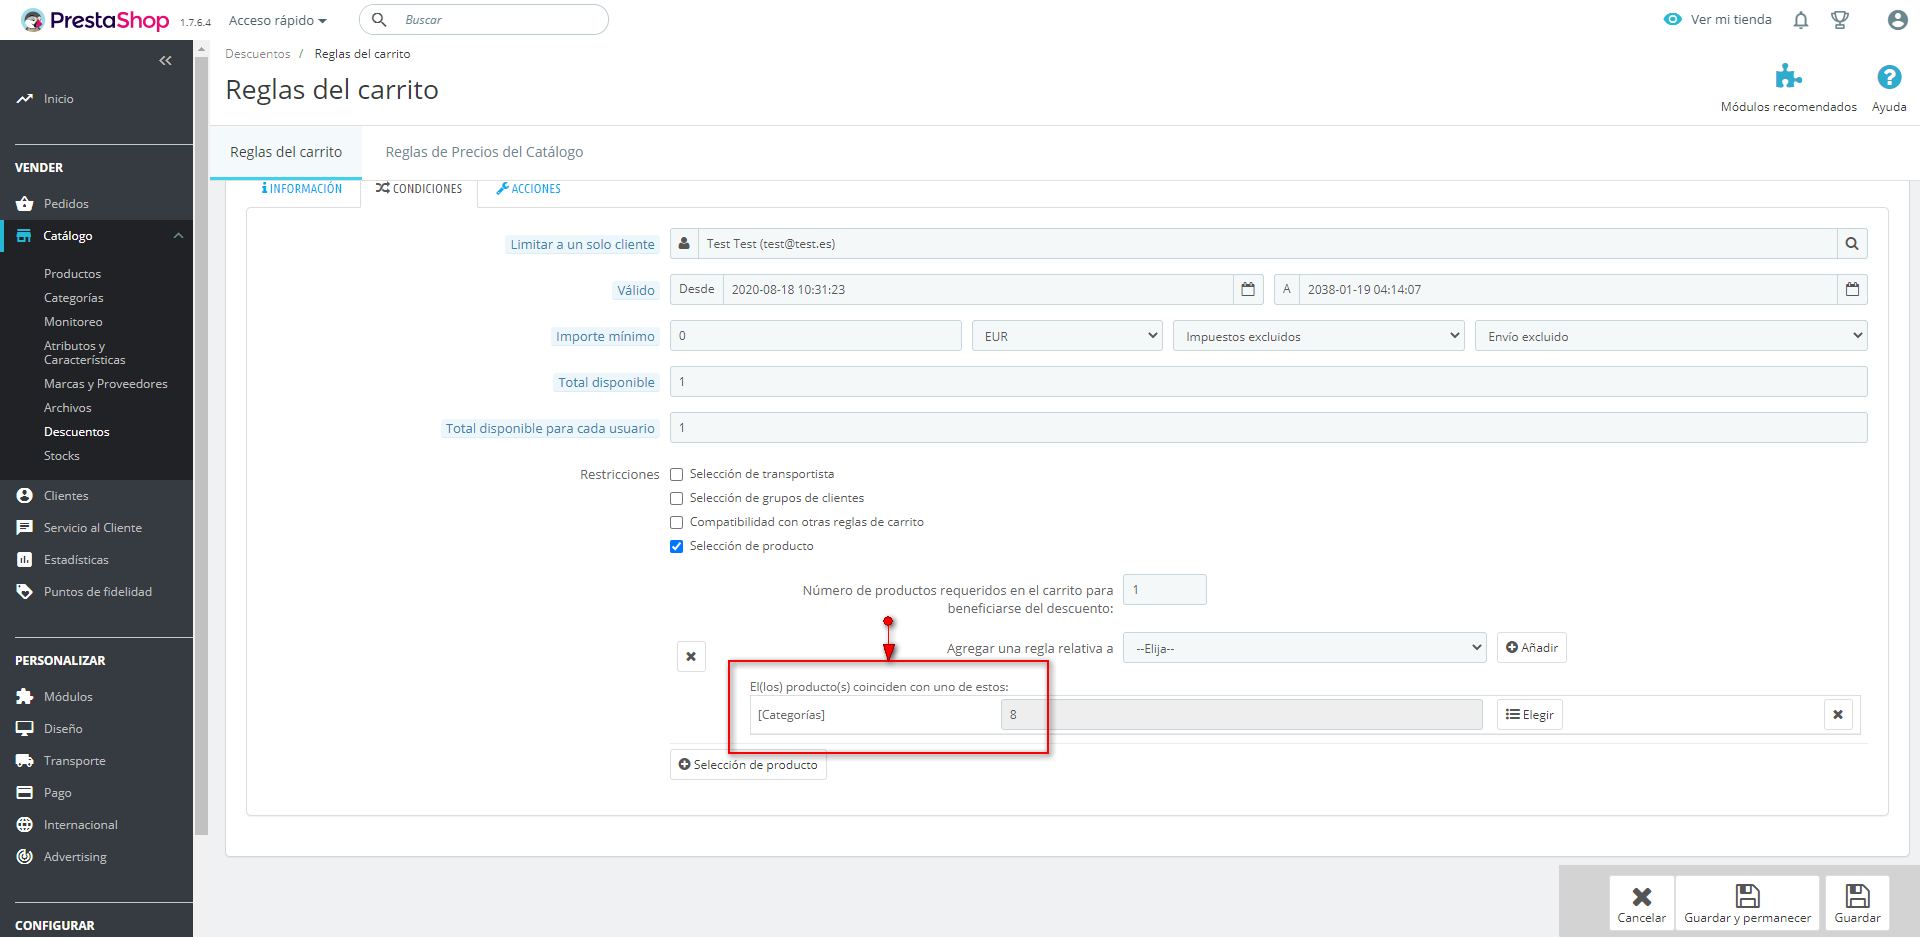Click the Pago credit card icon

click(x=25, y=793)
